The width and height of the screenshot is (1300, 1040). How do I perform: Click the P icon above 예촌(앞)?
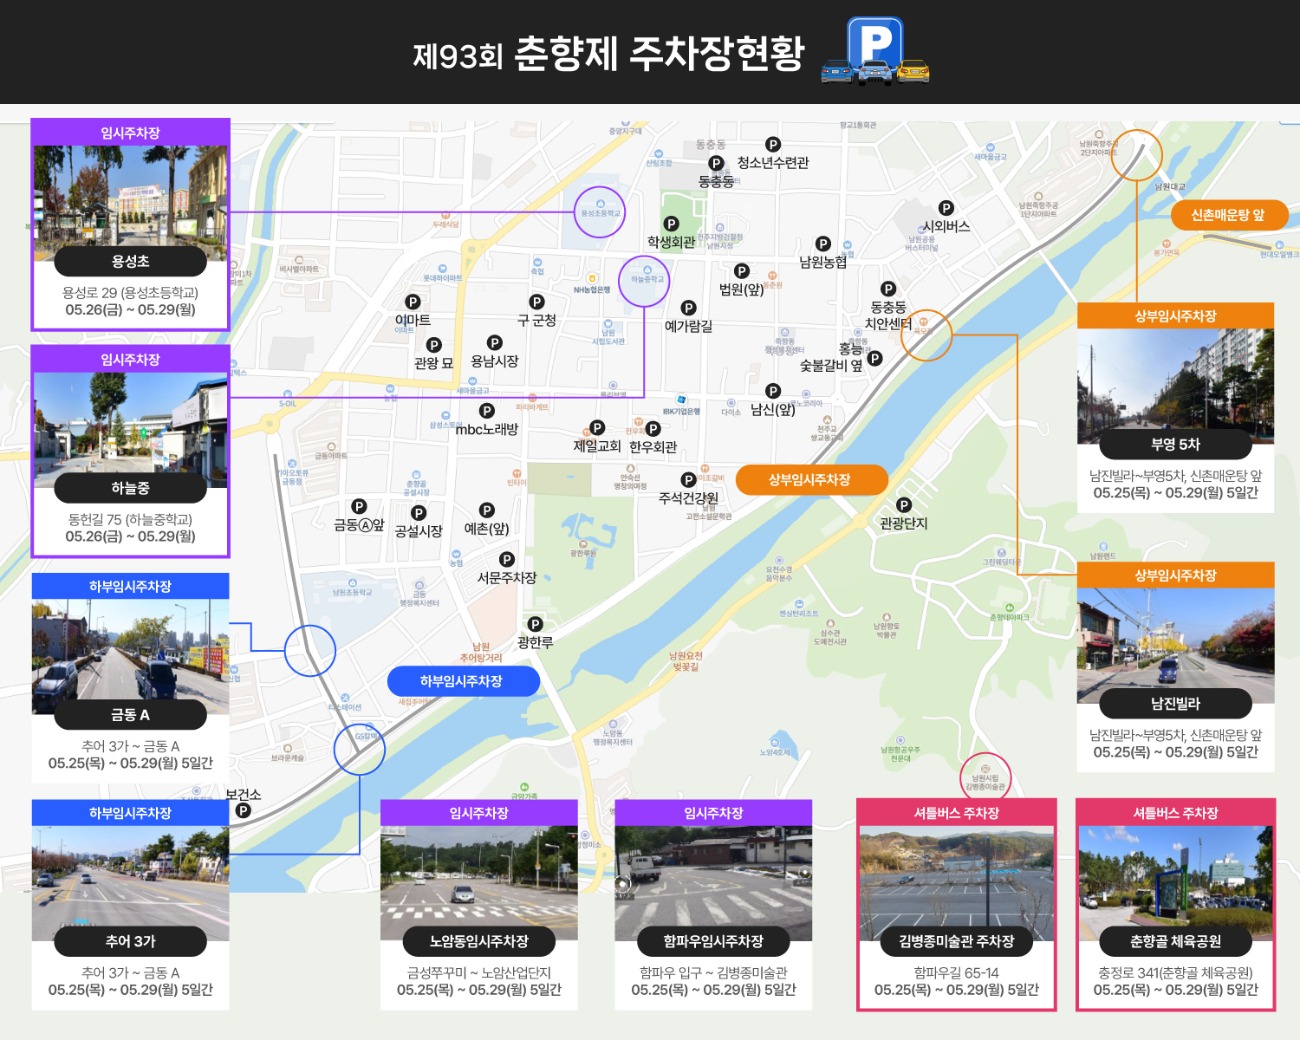pos(487,511)
